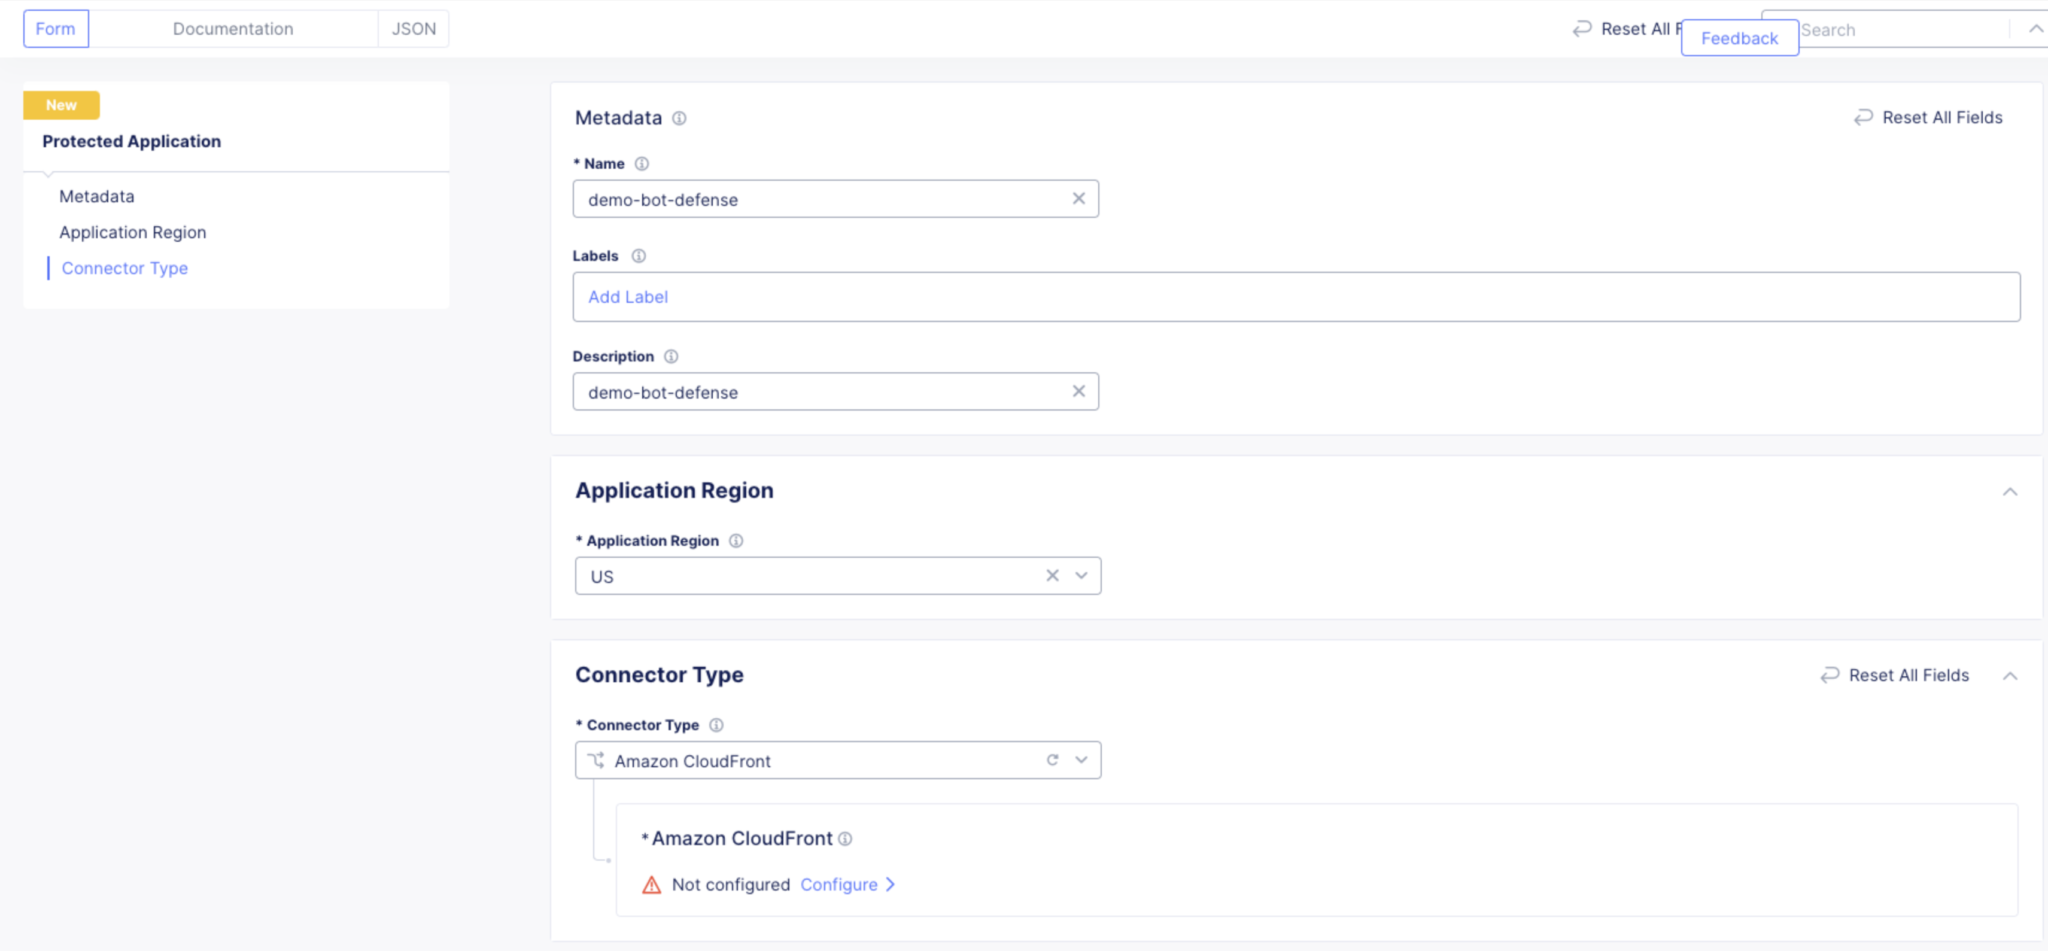Select Application Region in left navigation
The height and width of the screenshot is (951, 2048).
(132, 232)
